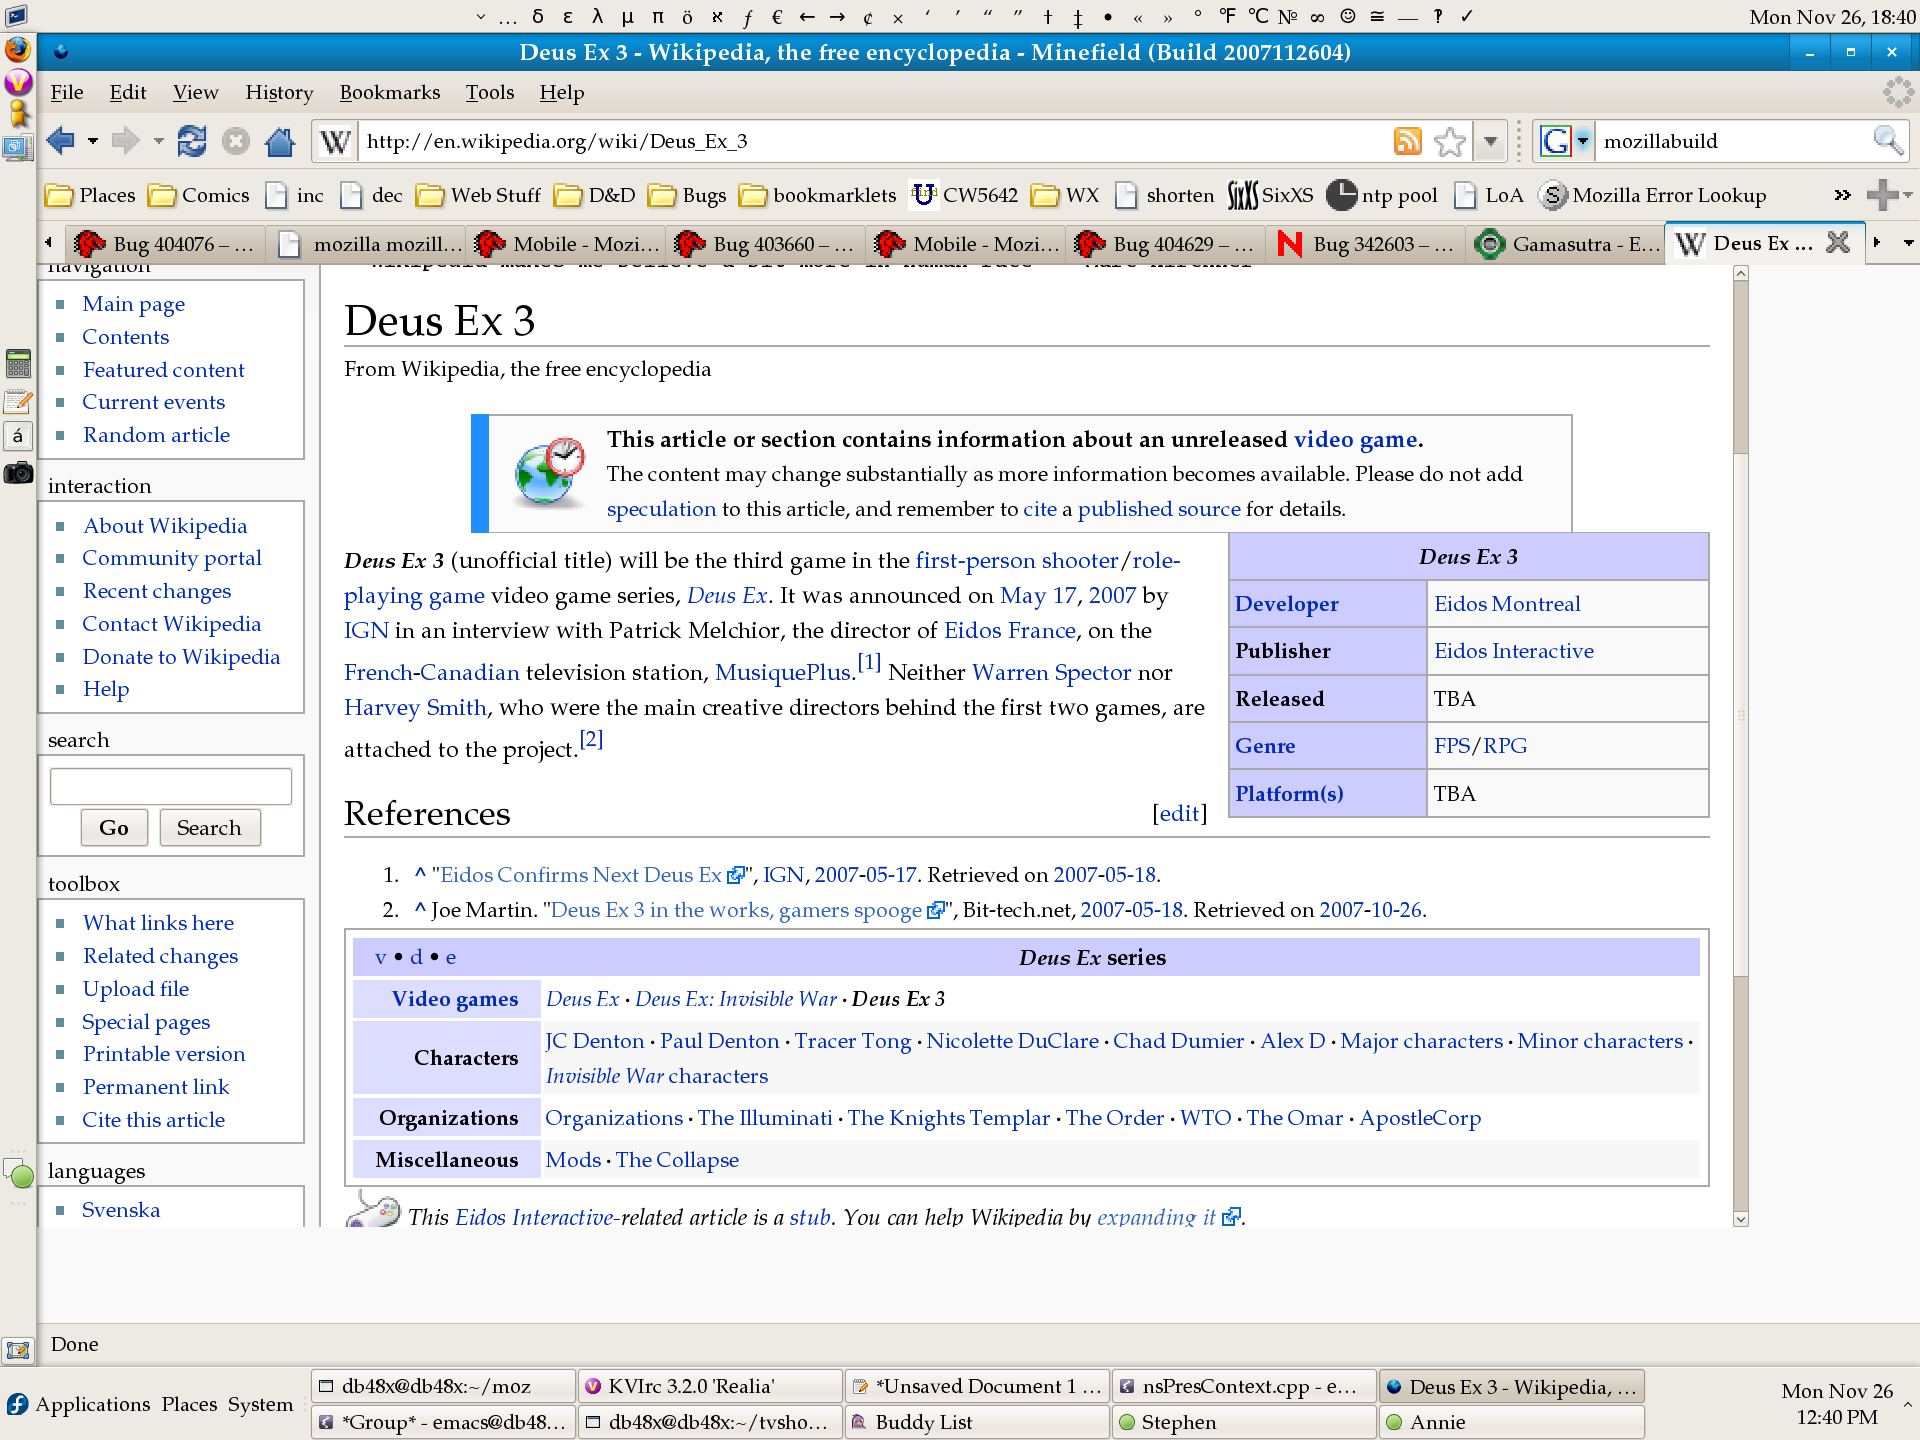Open the Places bookmark folder

(91, 195)
